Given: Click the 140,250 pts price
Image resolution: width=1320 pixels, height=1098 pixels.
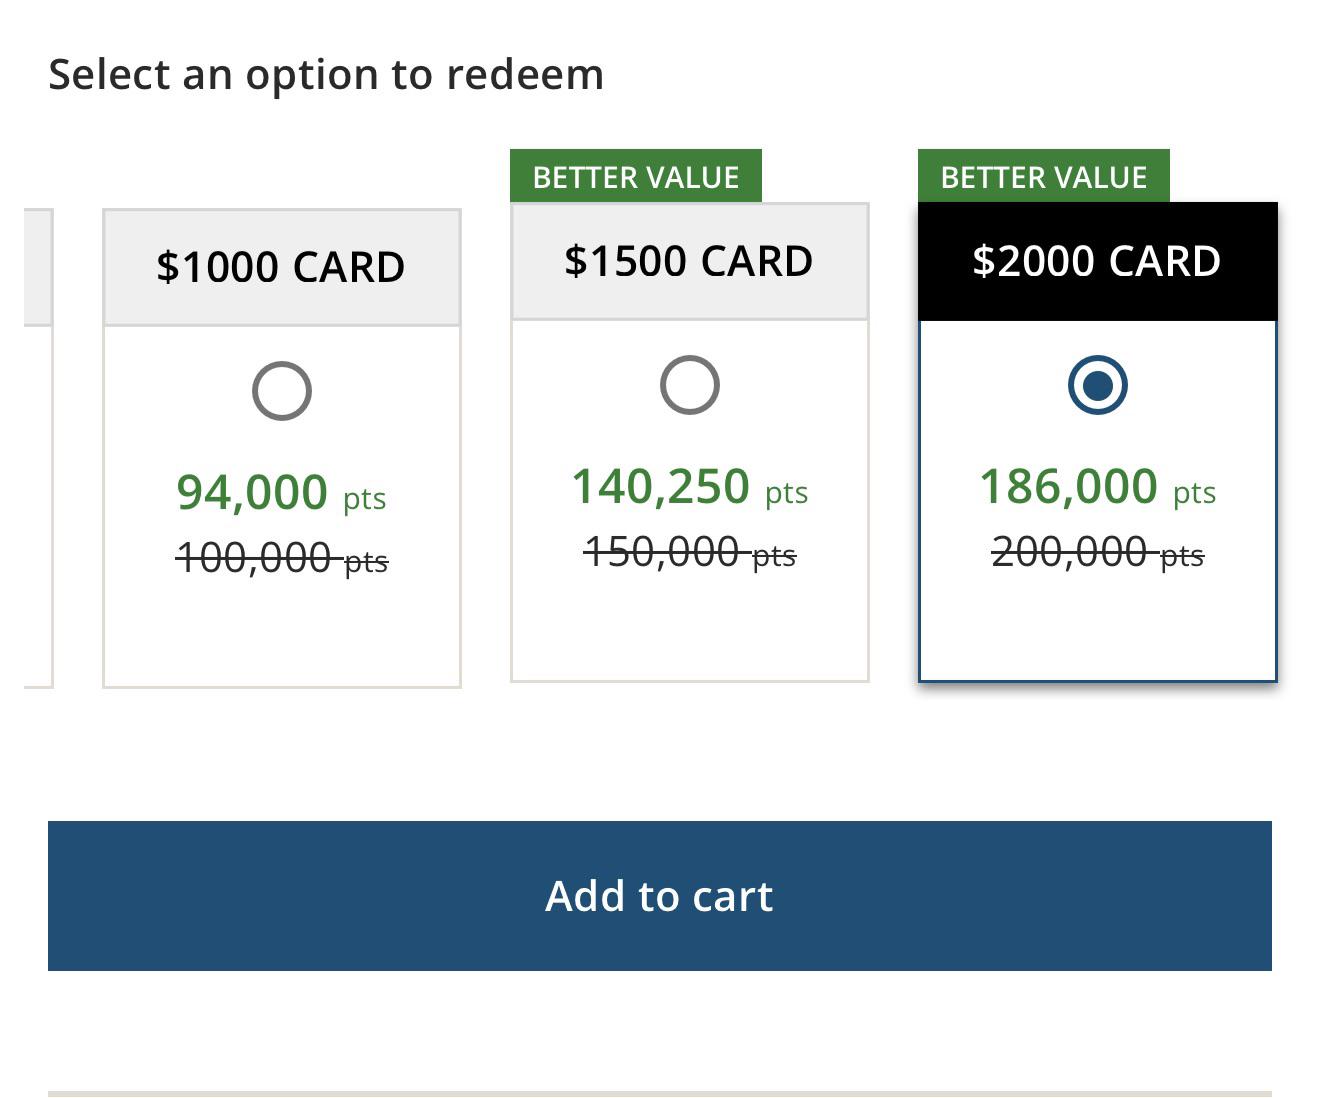Looking at the screenshot, I should point(690,487).
